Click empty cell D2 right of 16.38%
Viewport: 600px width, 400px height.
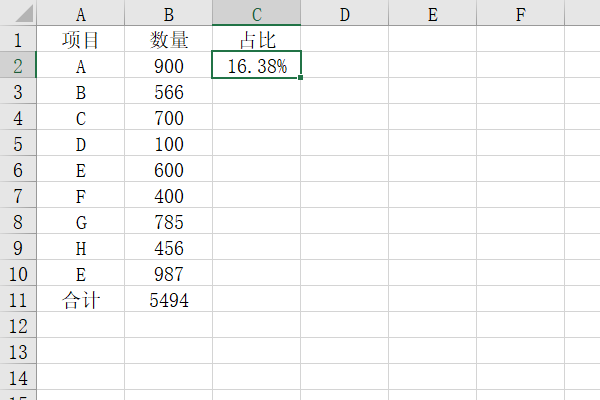344,65
